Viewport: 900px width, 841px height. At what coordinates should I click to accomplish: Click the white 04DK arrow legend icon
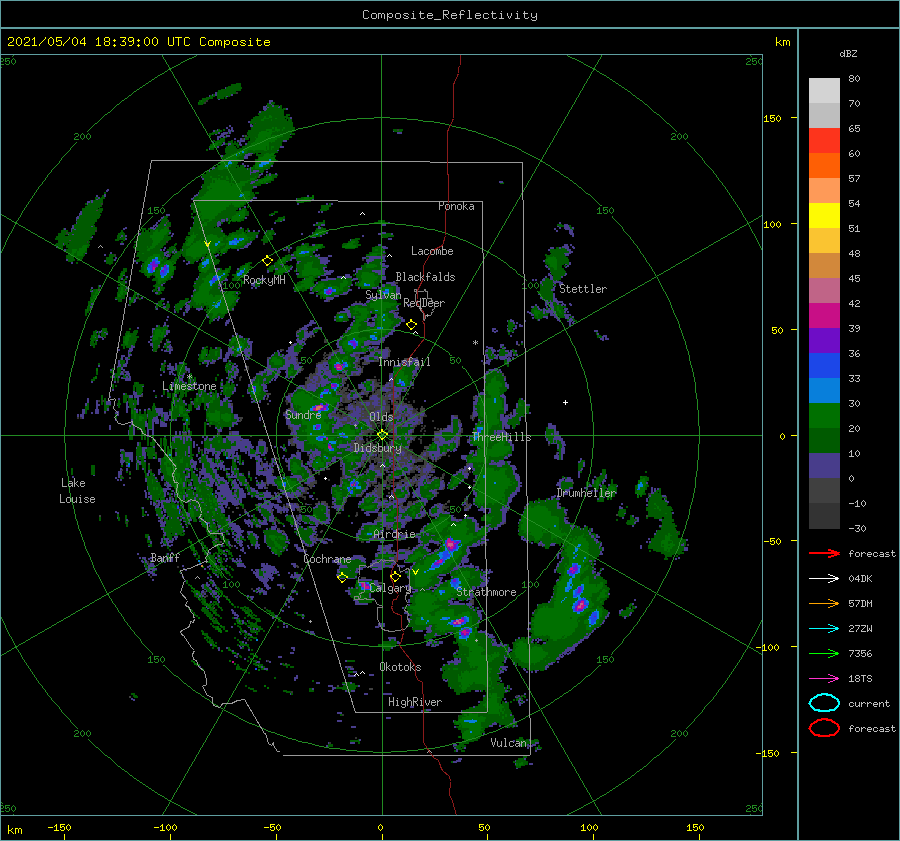tap(824, 578)
